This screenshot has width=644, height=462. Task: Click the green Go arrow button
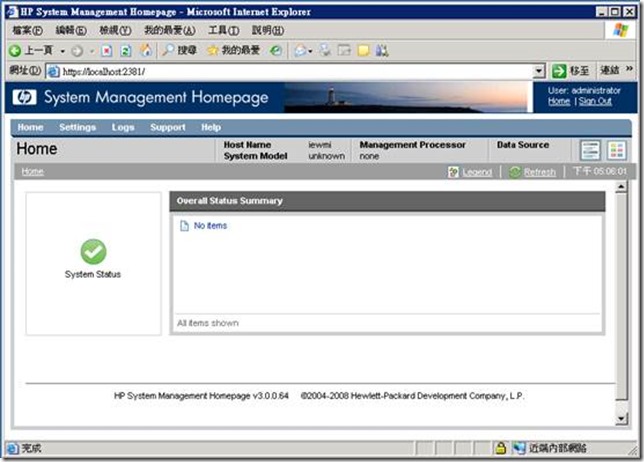559,71
